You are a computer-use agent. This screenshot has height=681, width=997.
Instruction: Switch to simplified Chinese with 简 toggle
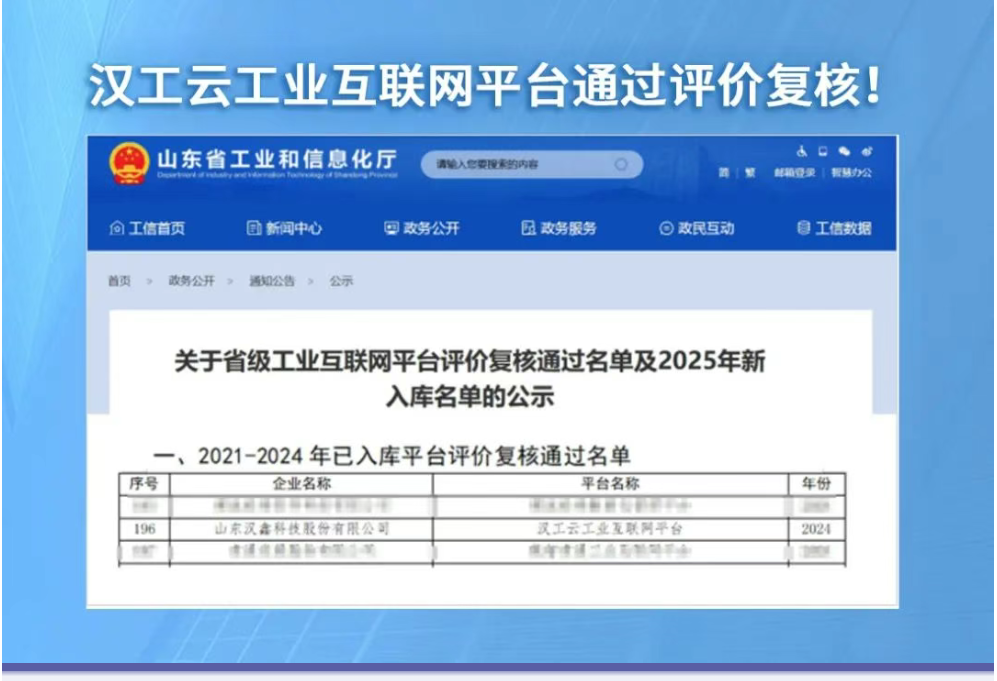pos(722,170)
